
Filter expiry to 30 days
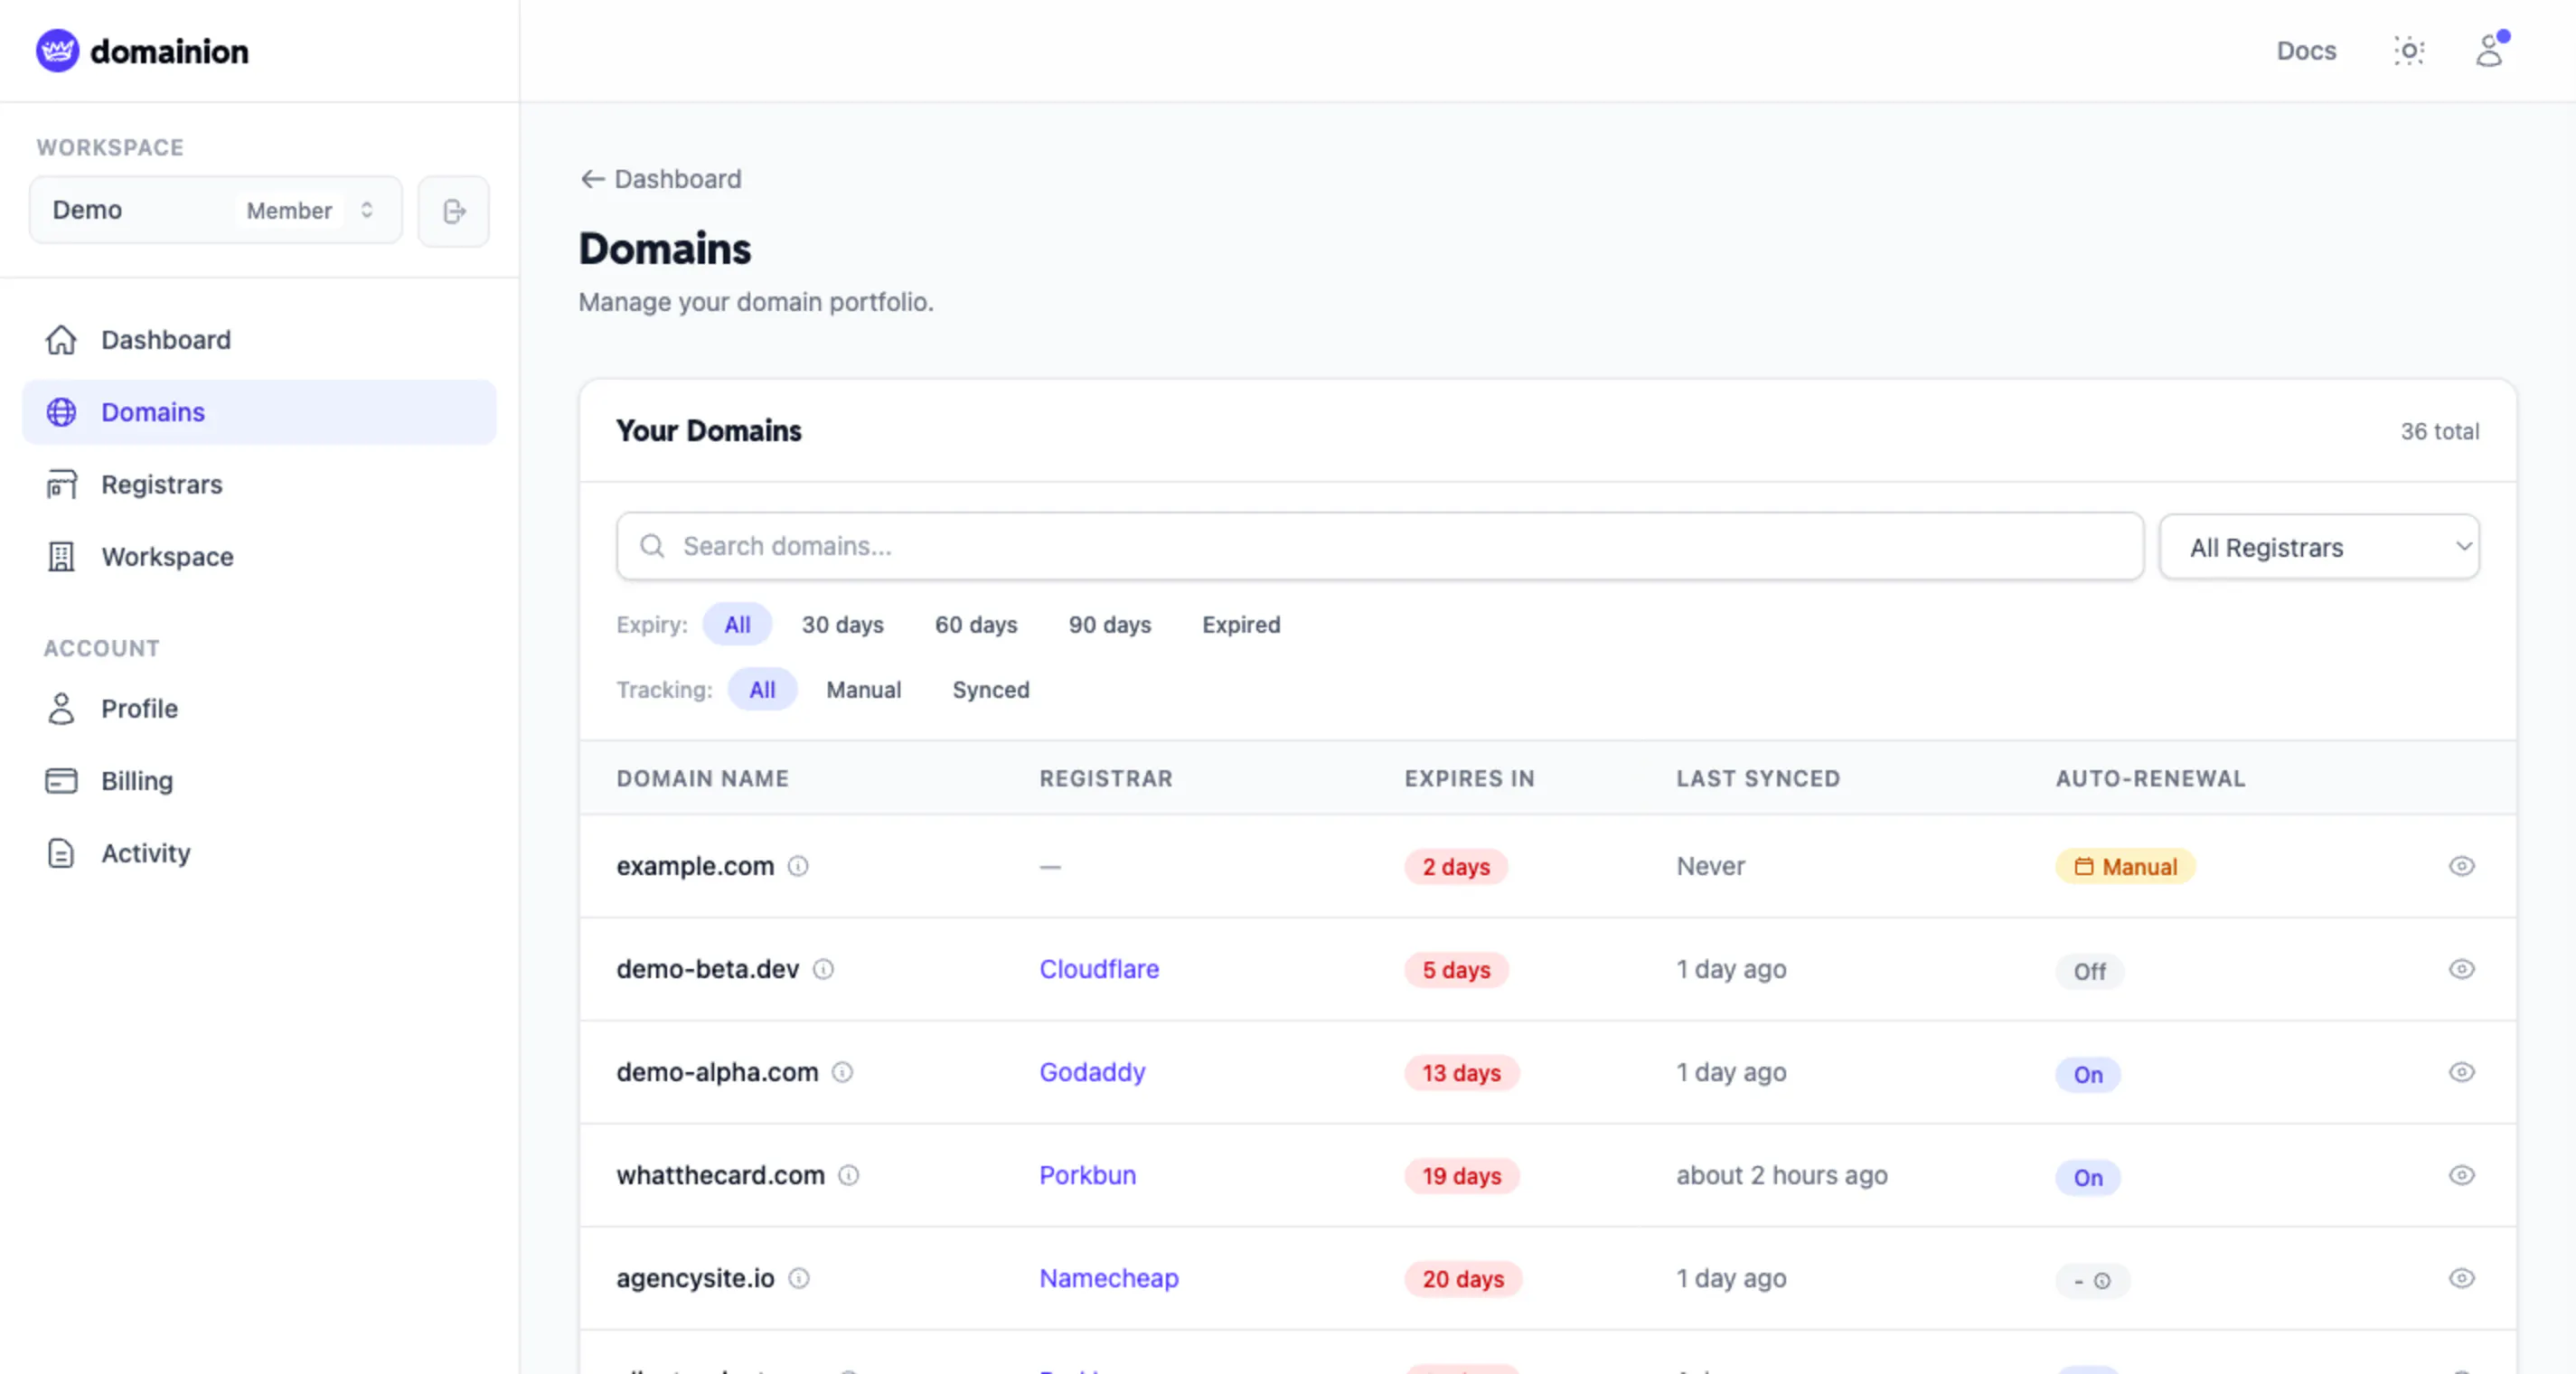pyautogui.click(x=843, y=625)
